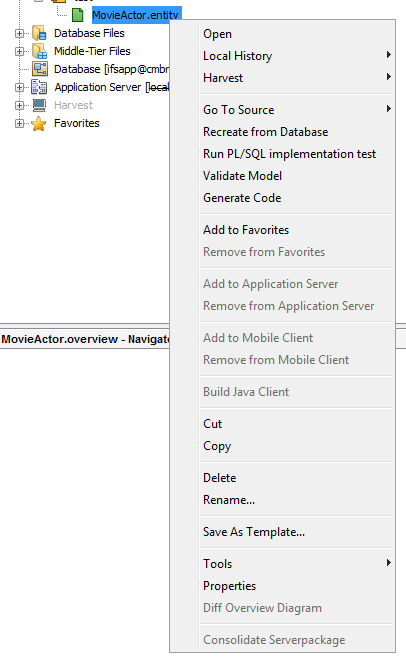Open the Tools submenu arrow
Viewport: 406px width, 657px height.
[389, 563]
